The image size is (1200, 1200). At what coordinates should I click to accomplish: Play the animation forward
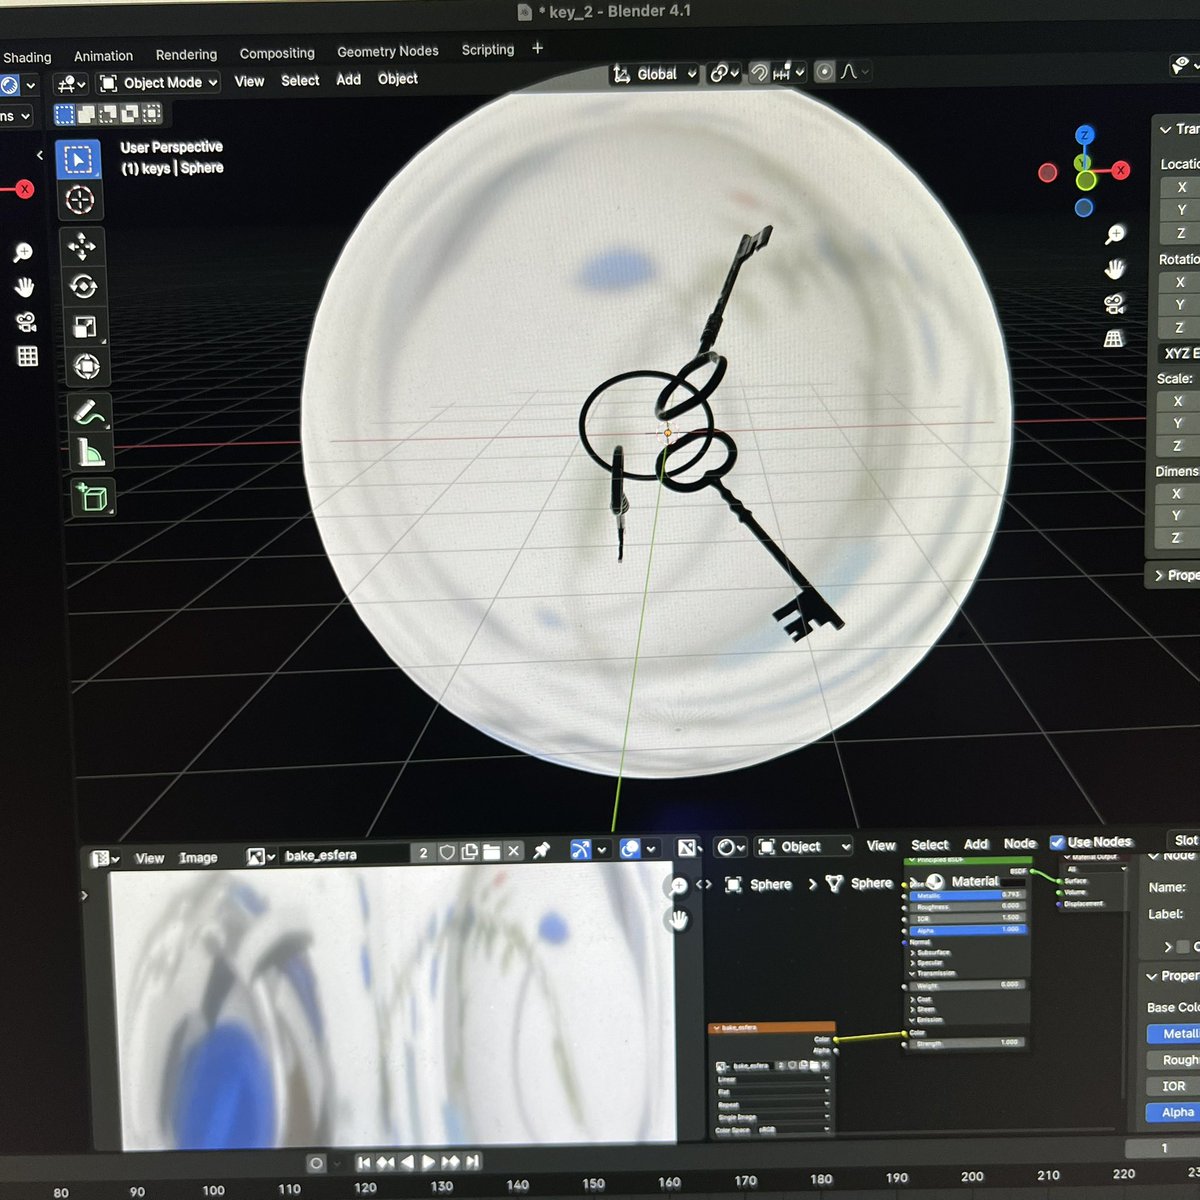428,1162
